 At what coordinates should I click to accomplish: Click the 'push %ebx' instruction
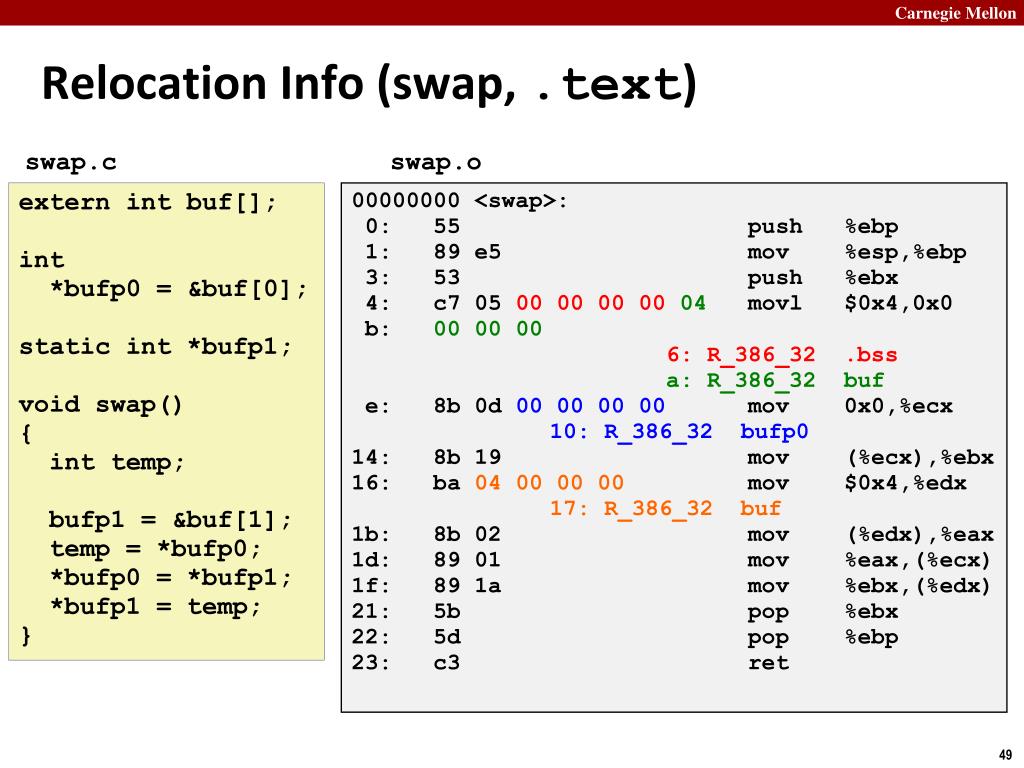coord(823,278)
